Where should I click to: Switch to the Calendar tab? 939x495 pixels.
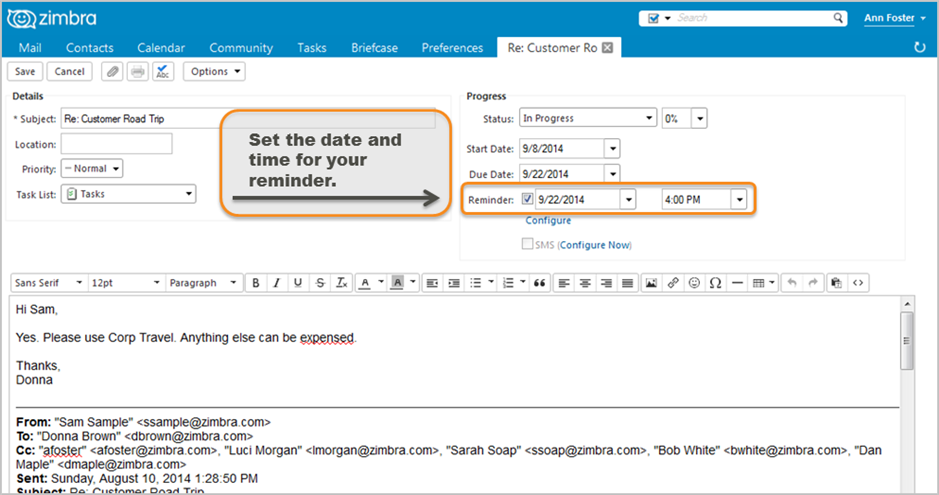pos(161,48)
